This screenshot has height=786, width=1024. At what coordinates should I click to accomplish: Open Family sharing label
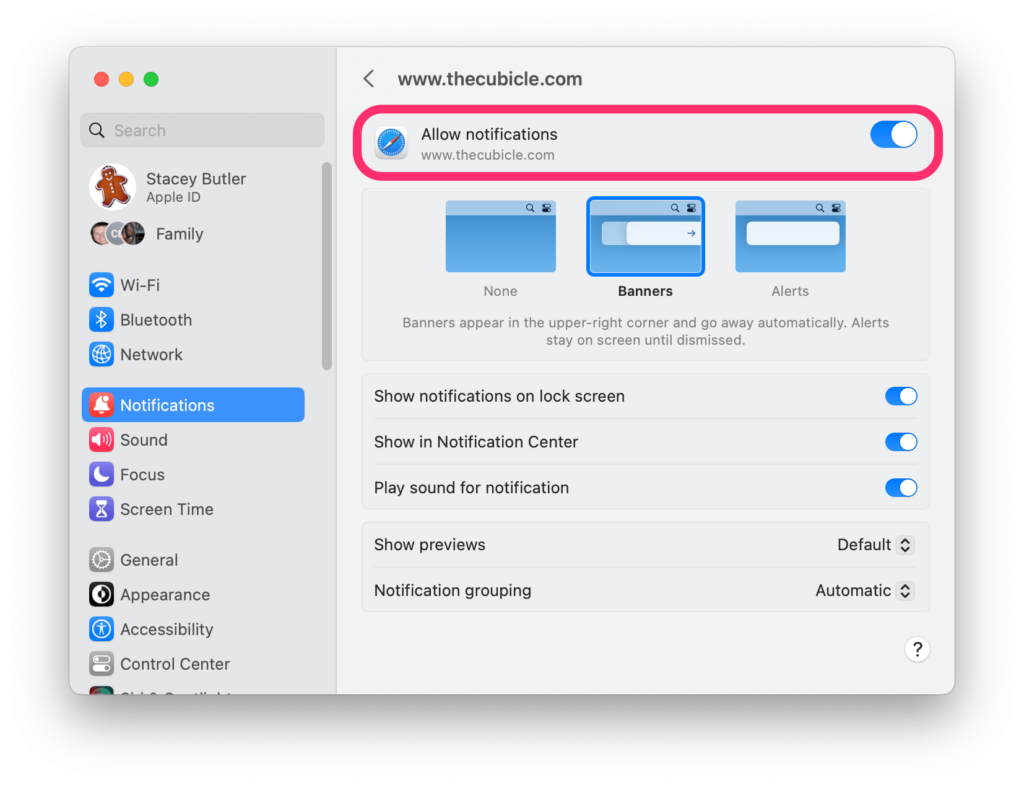[x=180, y=234]
